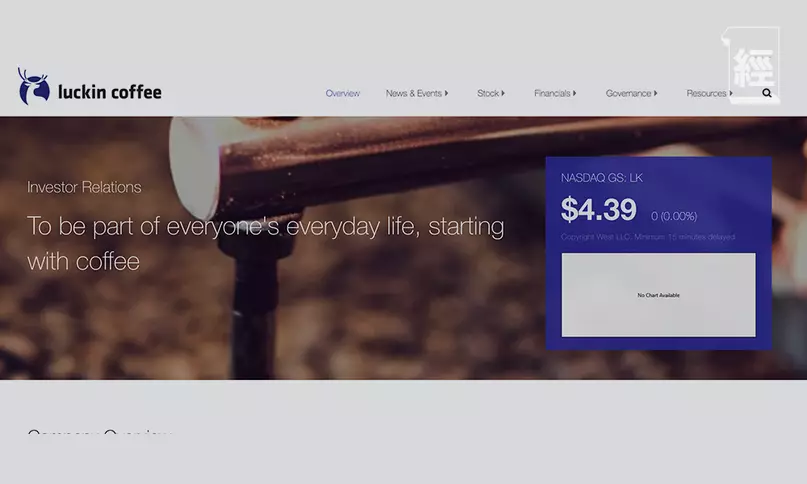
Task: Click the NASDAQ GS: LK ticker label
Action: point(602,178)
